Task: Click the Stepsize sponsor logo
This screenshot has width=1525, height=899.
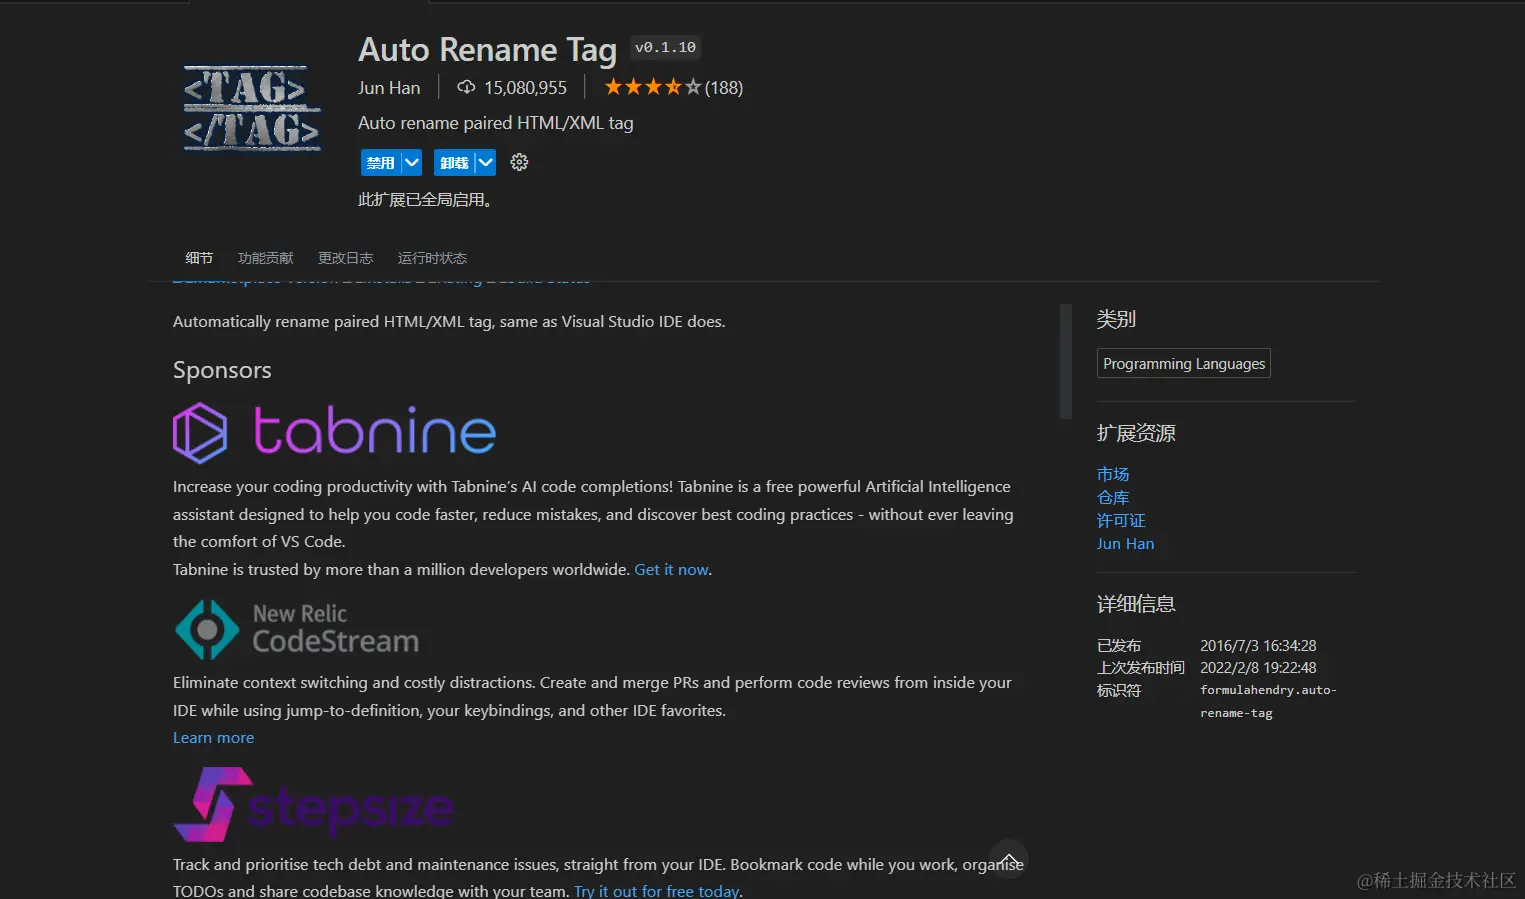Action: click(x=313, y=805)
